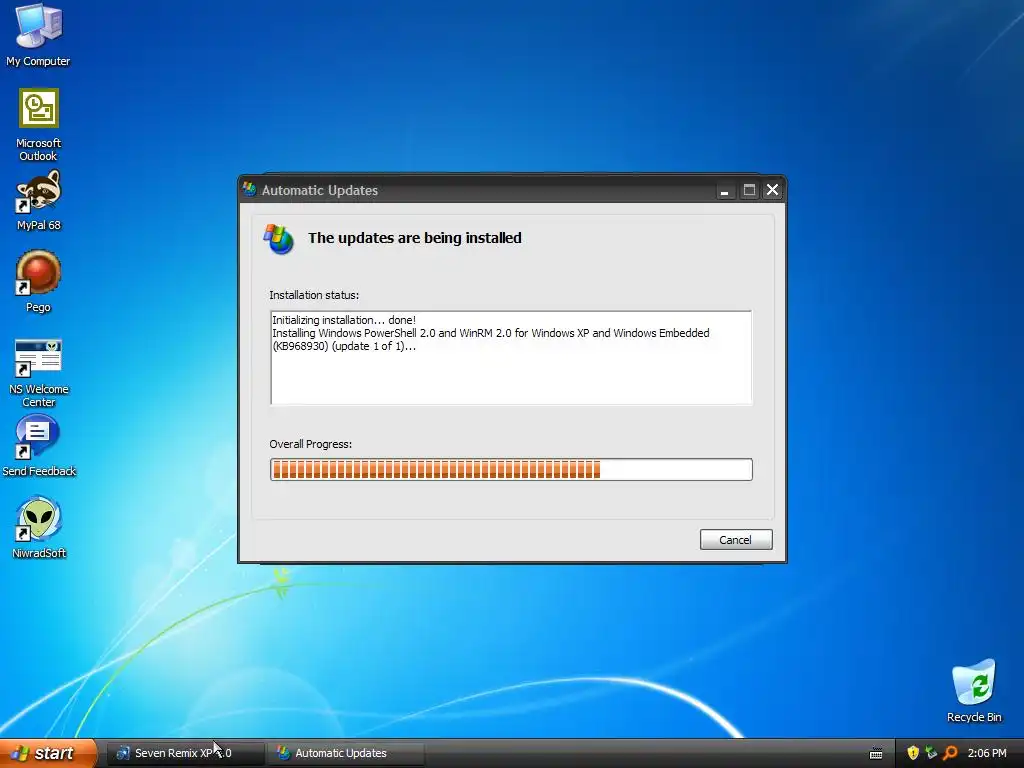Viewport: 1024px width, 768px height.
Task: Click 'The updates are being installed' heading
Action: [x=415, y=238]
